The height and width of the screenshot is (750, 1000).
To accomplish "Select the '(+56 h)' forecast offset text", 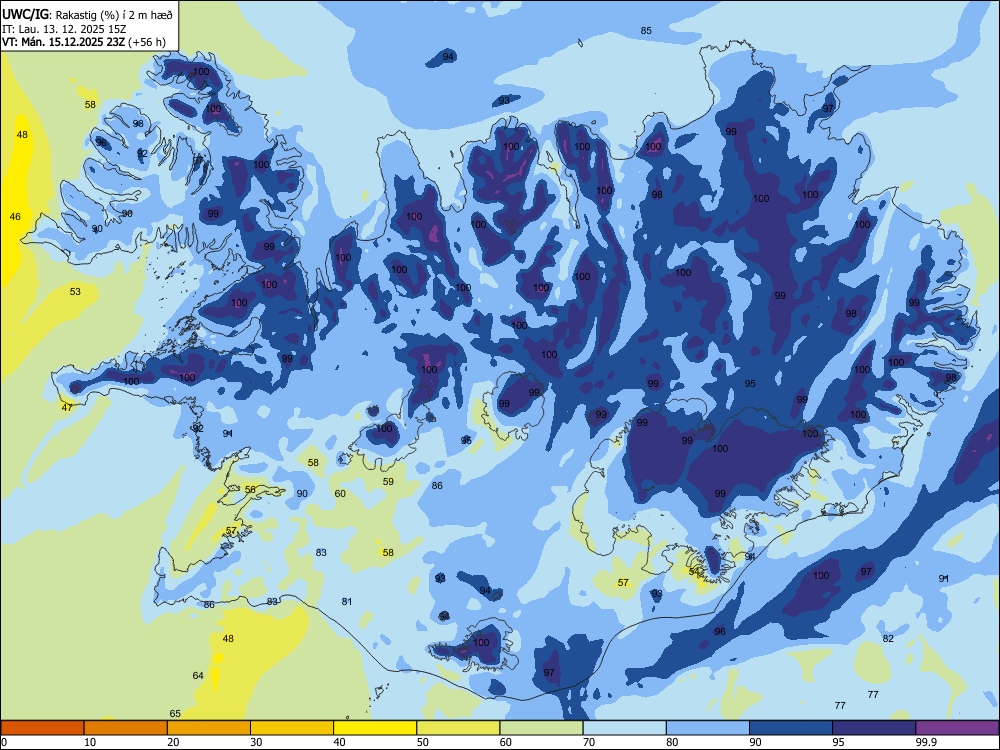I will click(147, 42).
